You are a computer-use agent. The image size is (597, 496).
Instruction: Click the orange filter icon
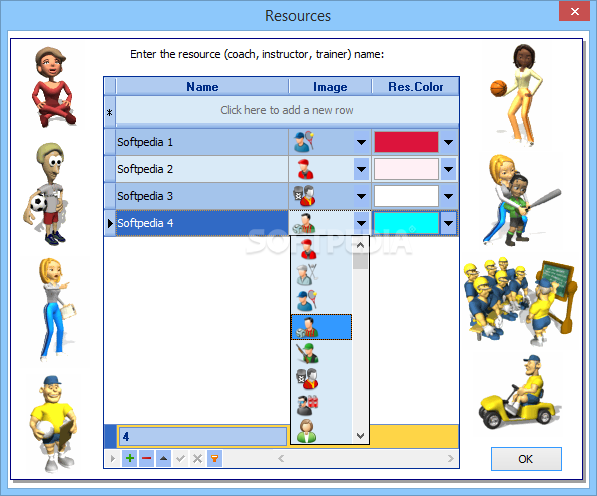[214, 458]
